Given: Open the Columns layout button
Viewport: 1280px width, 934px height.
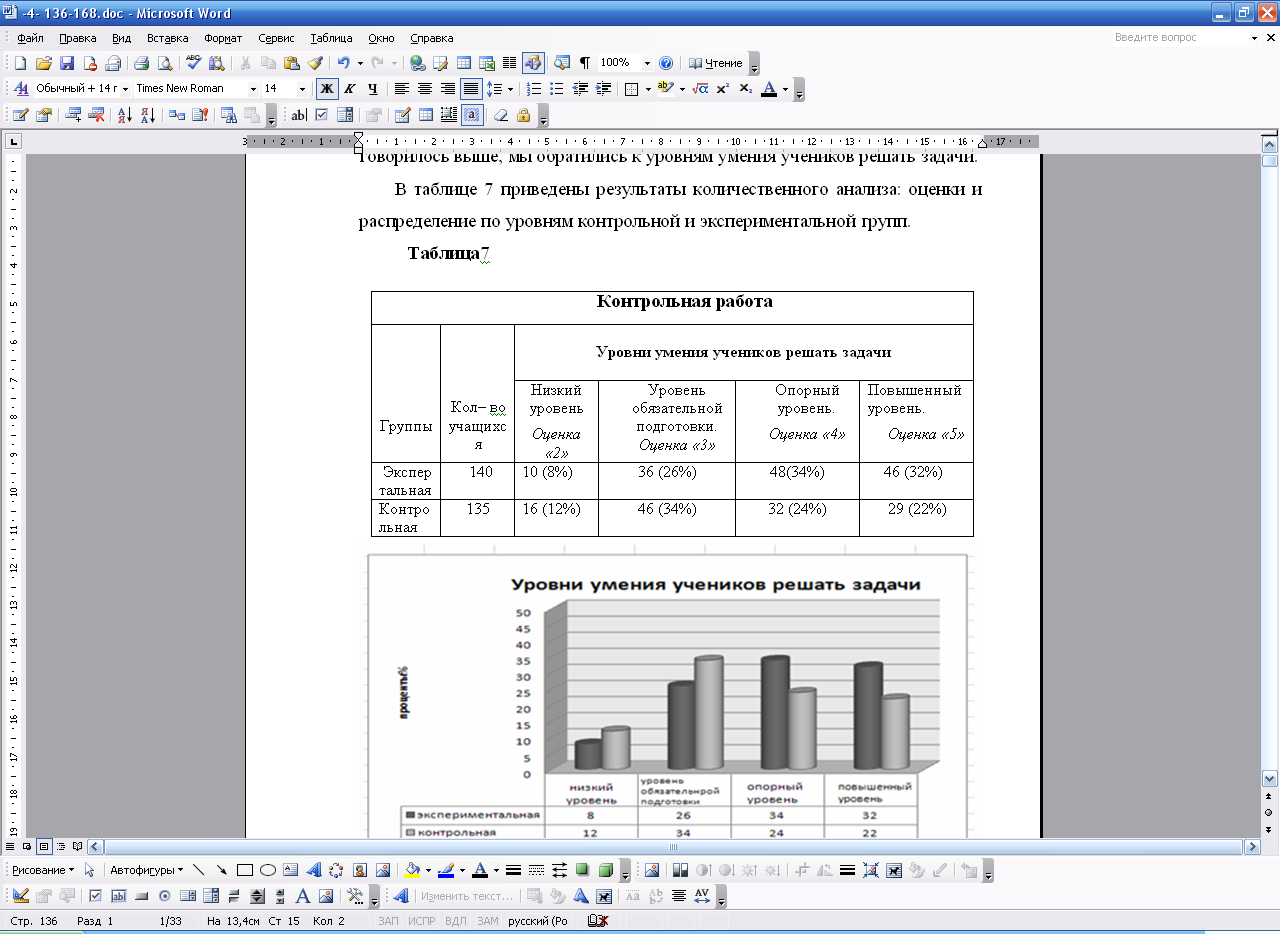Looking at the screenshot, I should click(x=509, y=63).
